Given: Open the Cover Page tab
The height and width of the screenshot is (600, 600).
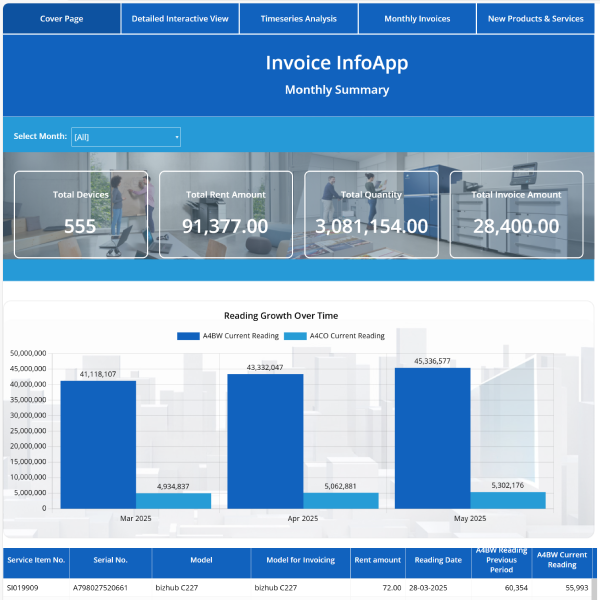Looking at the screenshot, I should (62, 18).
